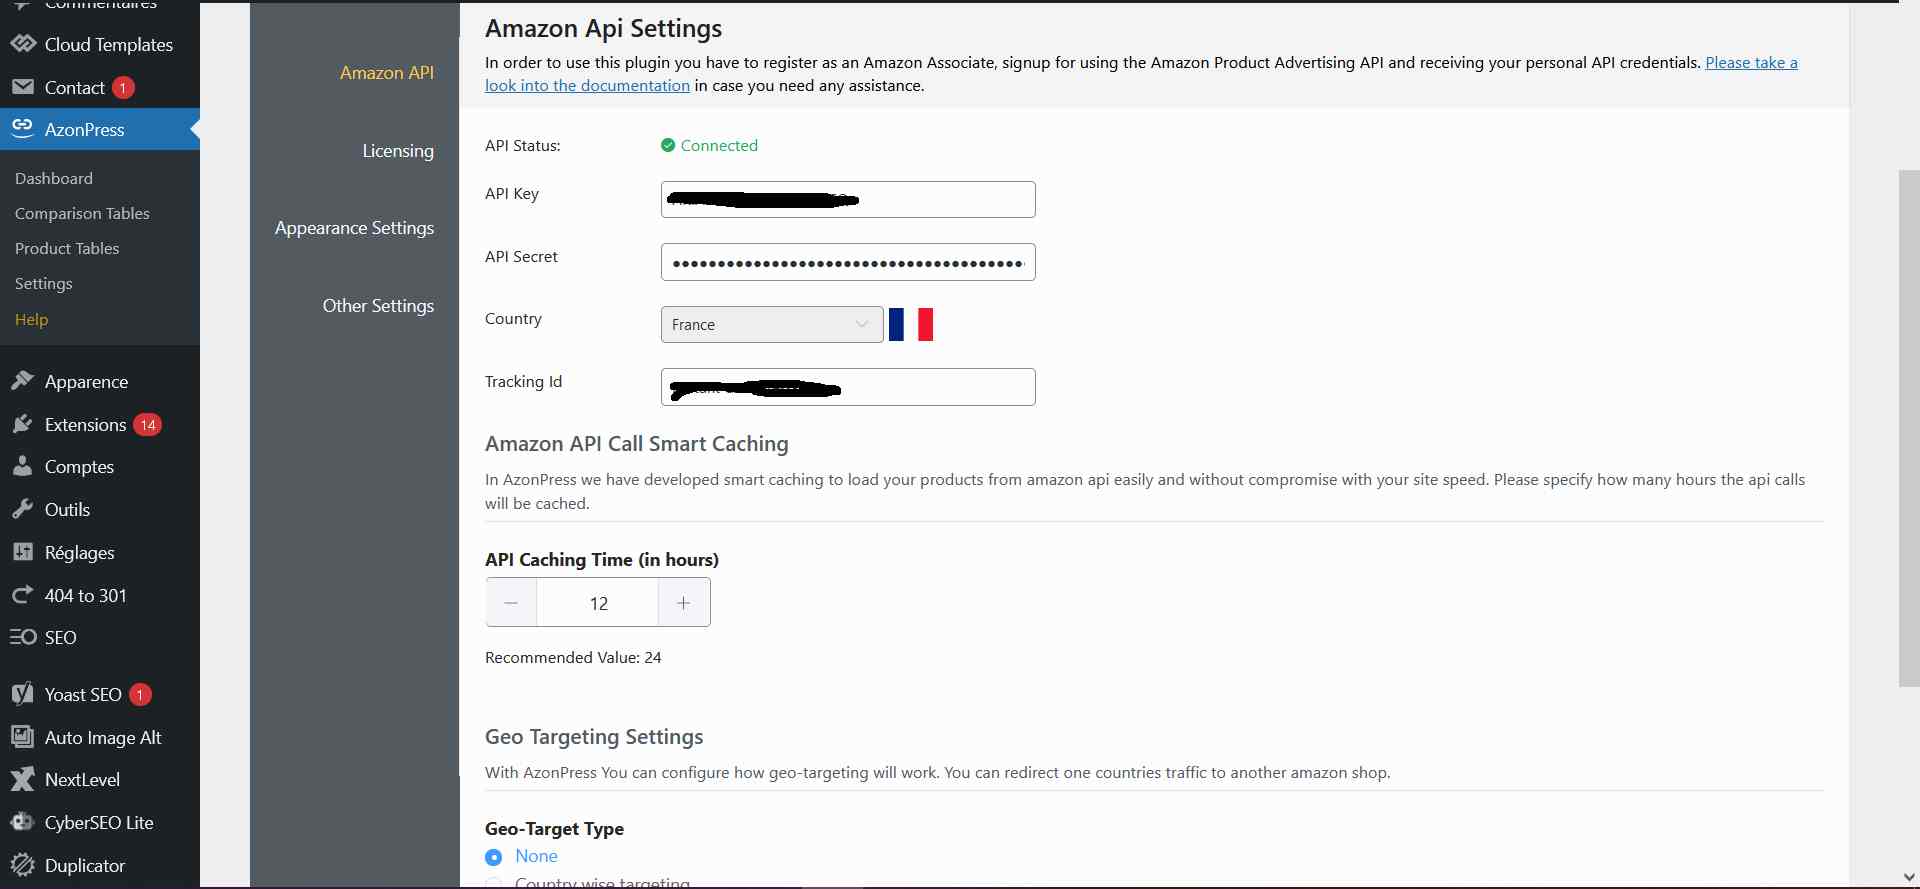Open Comparison Tables submenu

(82, 213)
